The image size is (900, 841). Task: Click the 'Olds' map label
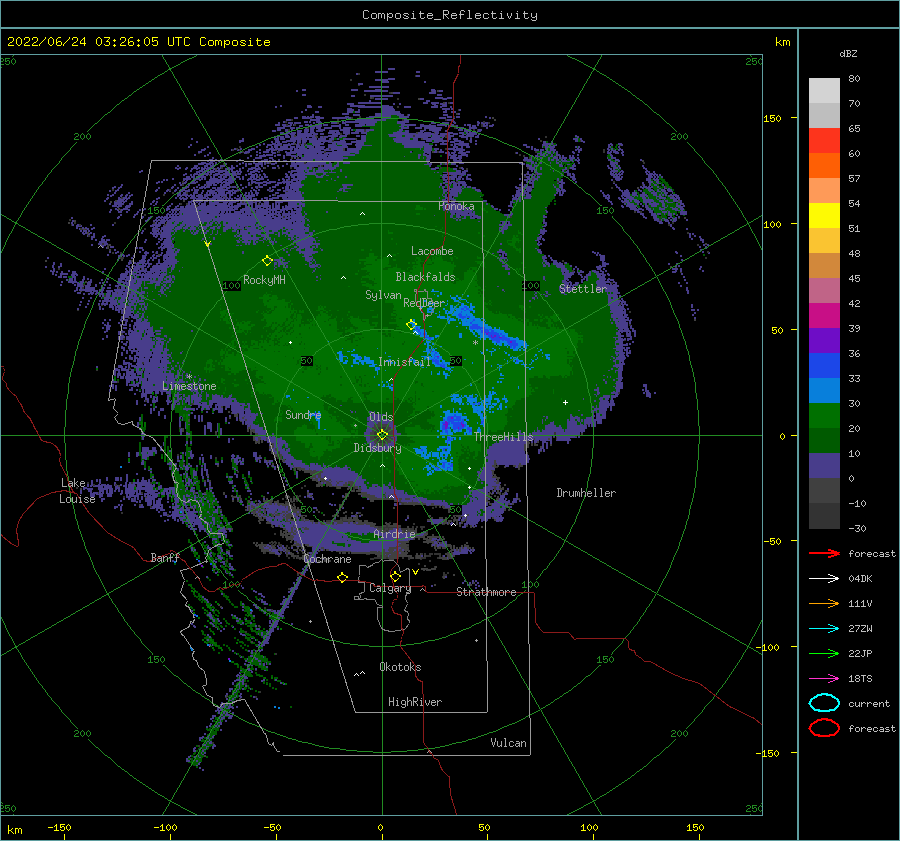pyautogui.click(x=381, y=417)
